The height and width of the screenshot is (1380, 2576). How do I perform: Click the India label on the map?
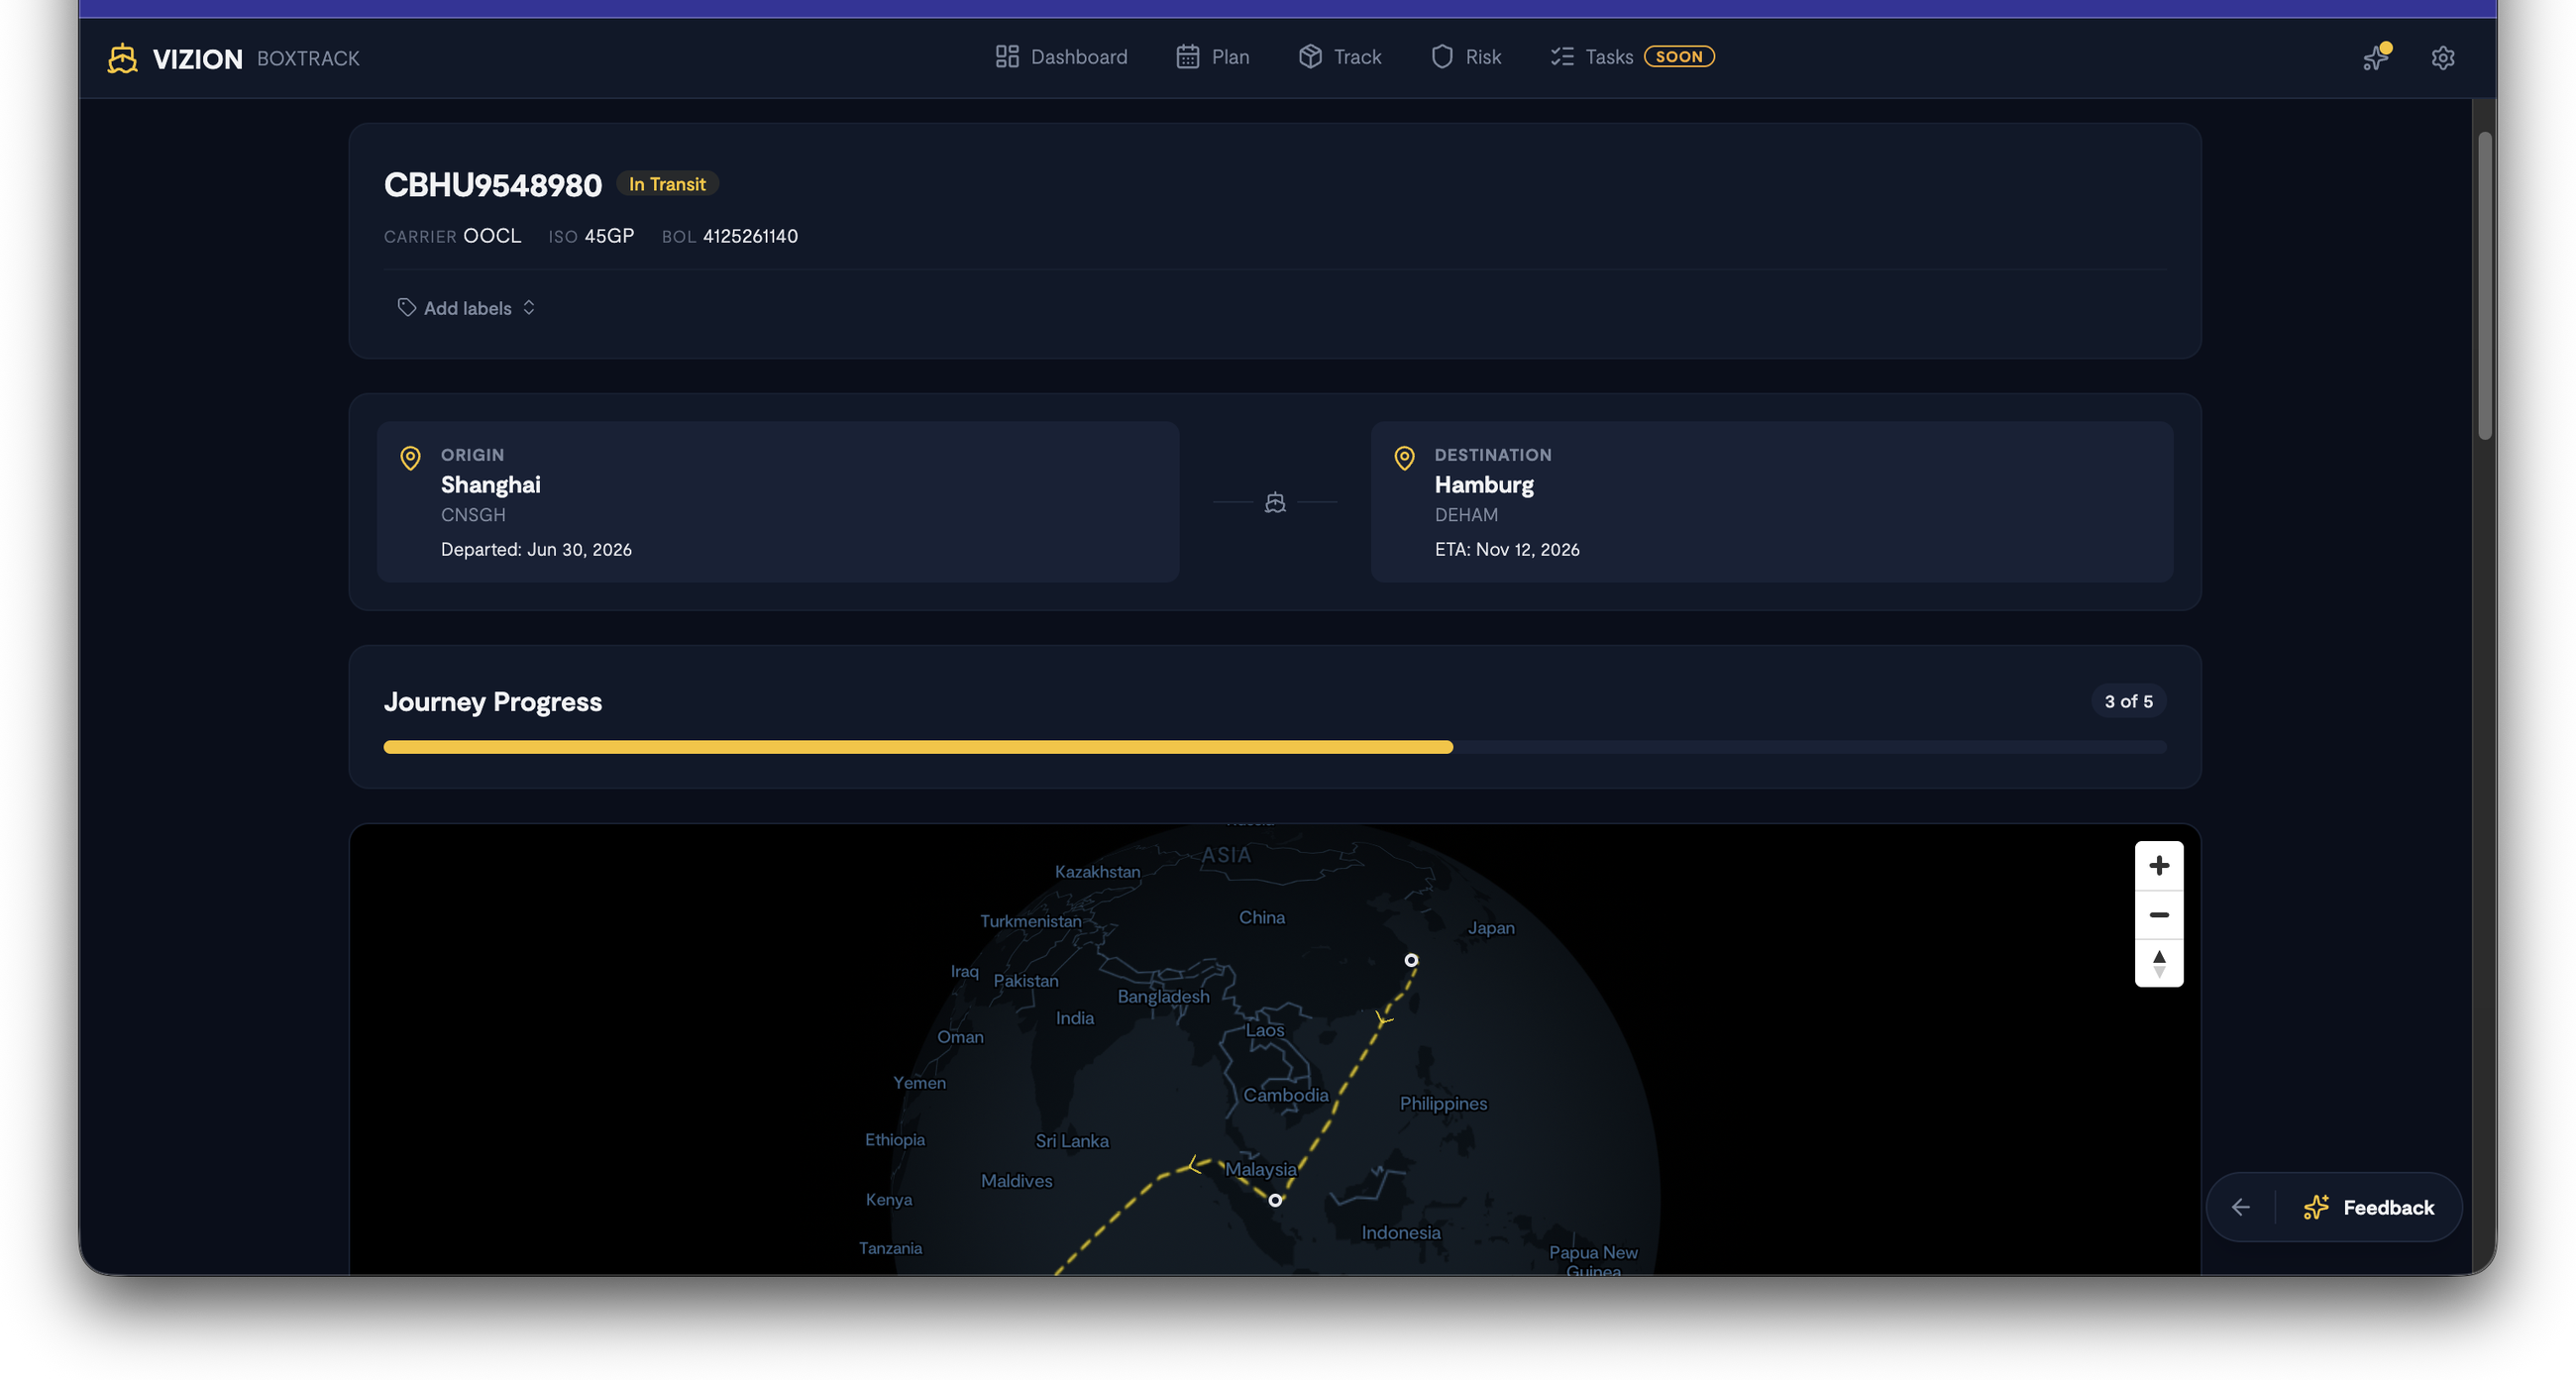pos(1075,1018)
